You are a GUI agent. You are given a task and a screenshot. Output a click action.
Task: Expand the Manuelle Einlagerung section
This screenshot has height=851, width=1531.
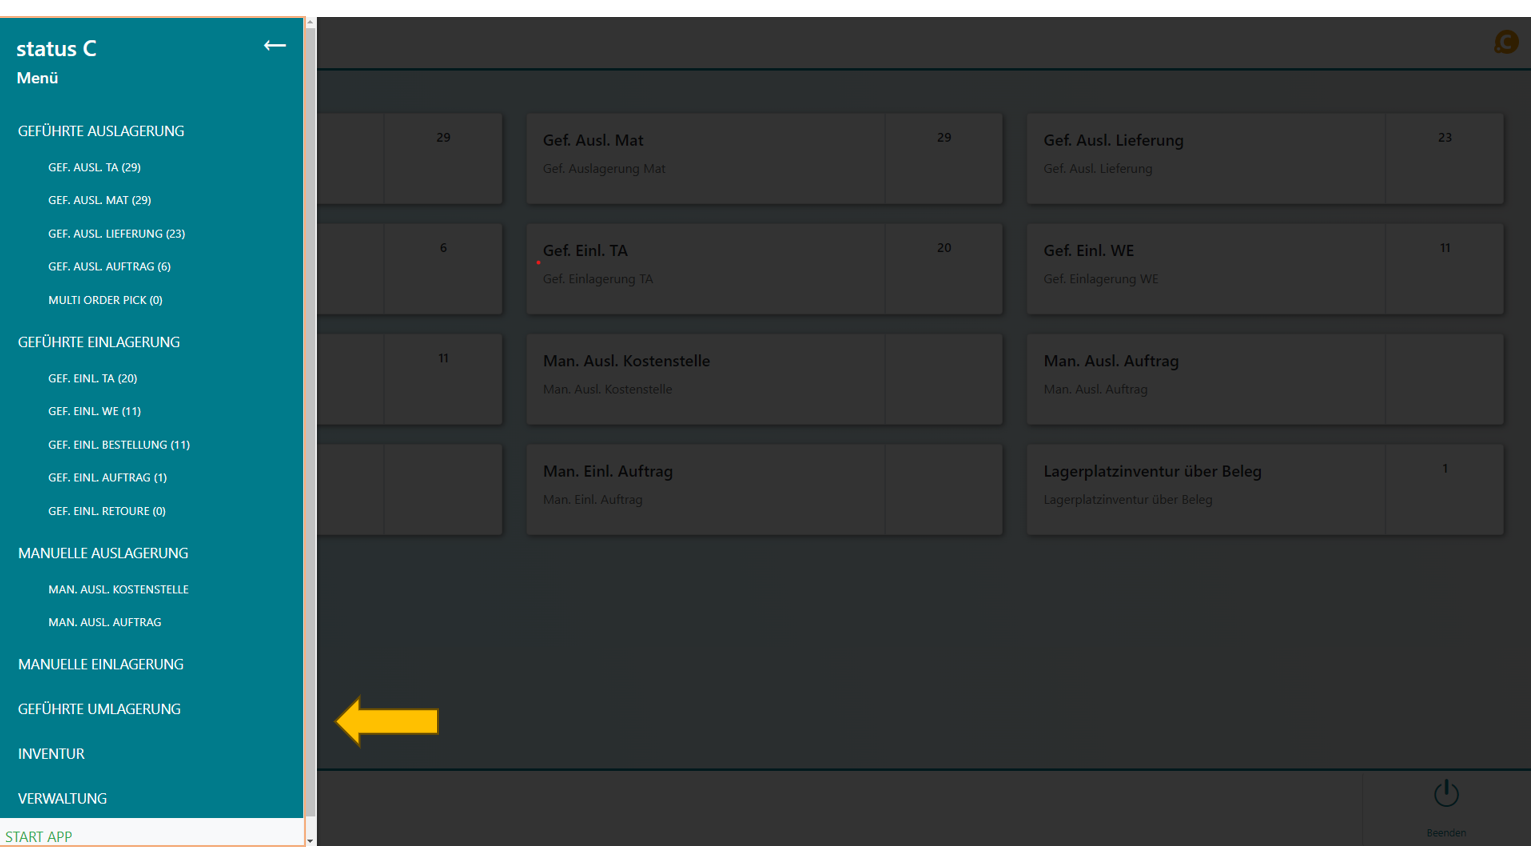(101, 664)
